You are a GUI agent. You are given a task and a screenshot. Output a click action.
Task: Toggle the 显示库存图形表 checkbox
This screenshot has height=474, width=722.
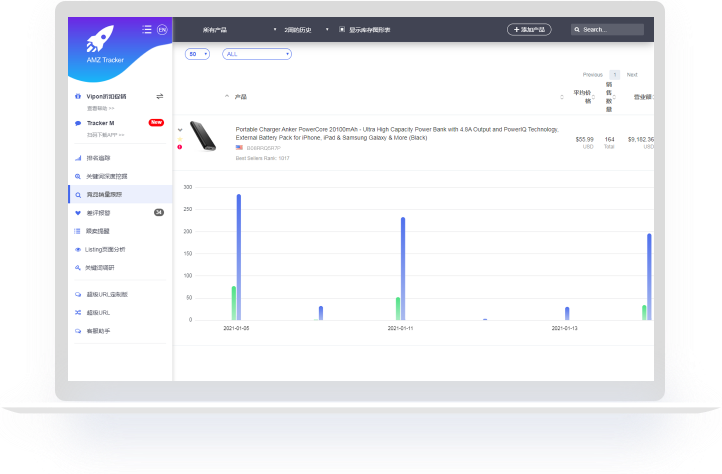342,30
